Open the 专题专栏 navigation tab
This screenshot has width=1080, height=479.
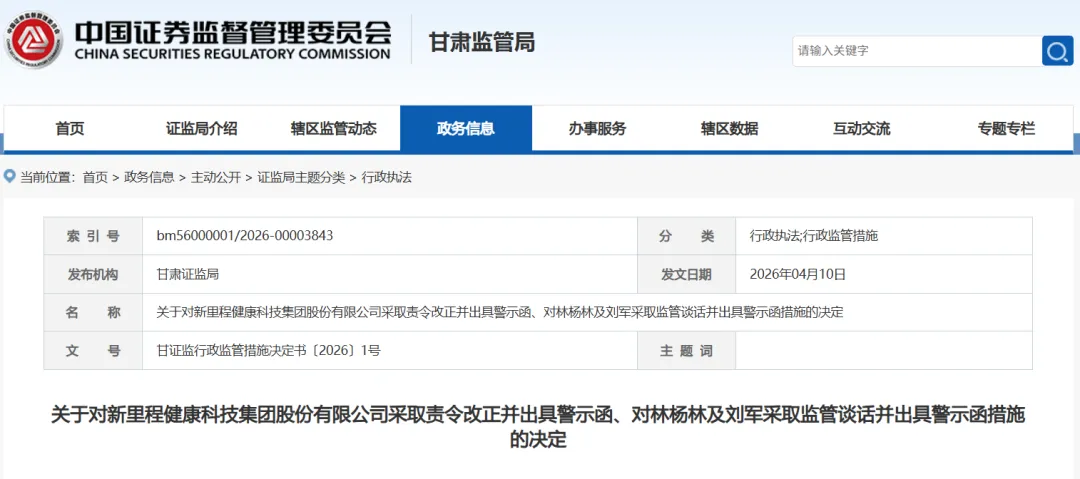click(x=1006, y=128)
